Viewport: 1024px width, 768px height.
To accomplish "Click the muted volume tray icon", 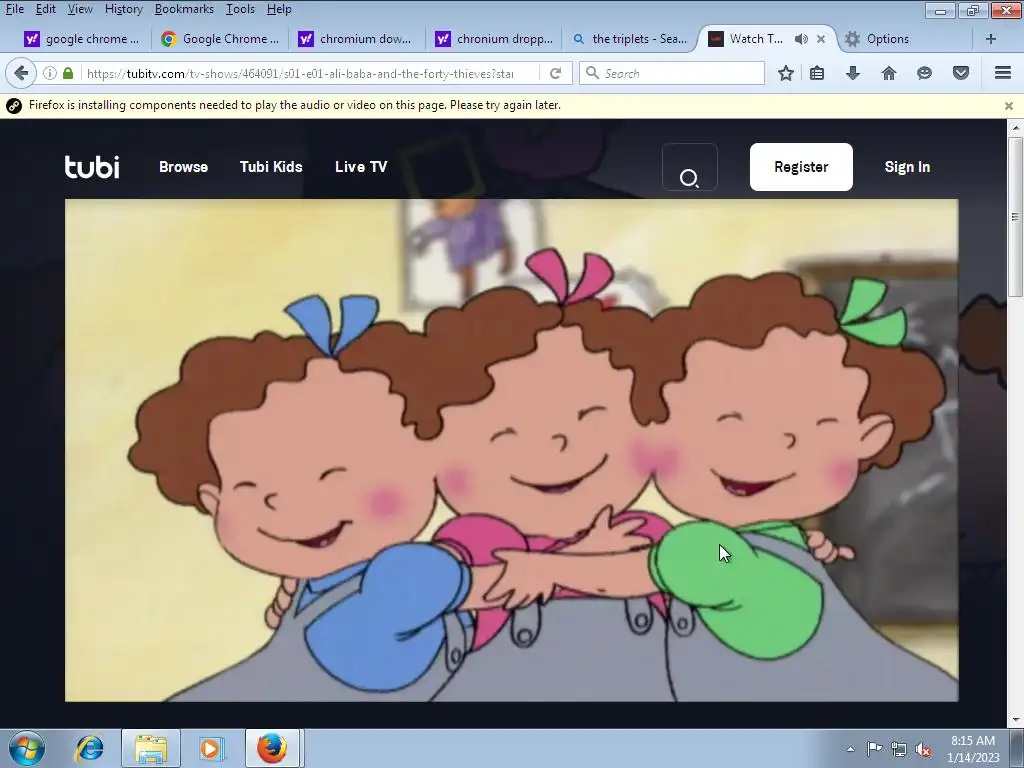I will pyautogui.click(x=923, y=749).
